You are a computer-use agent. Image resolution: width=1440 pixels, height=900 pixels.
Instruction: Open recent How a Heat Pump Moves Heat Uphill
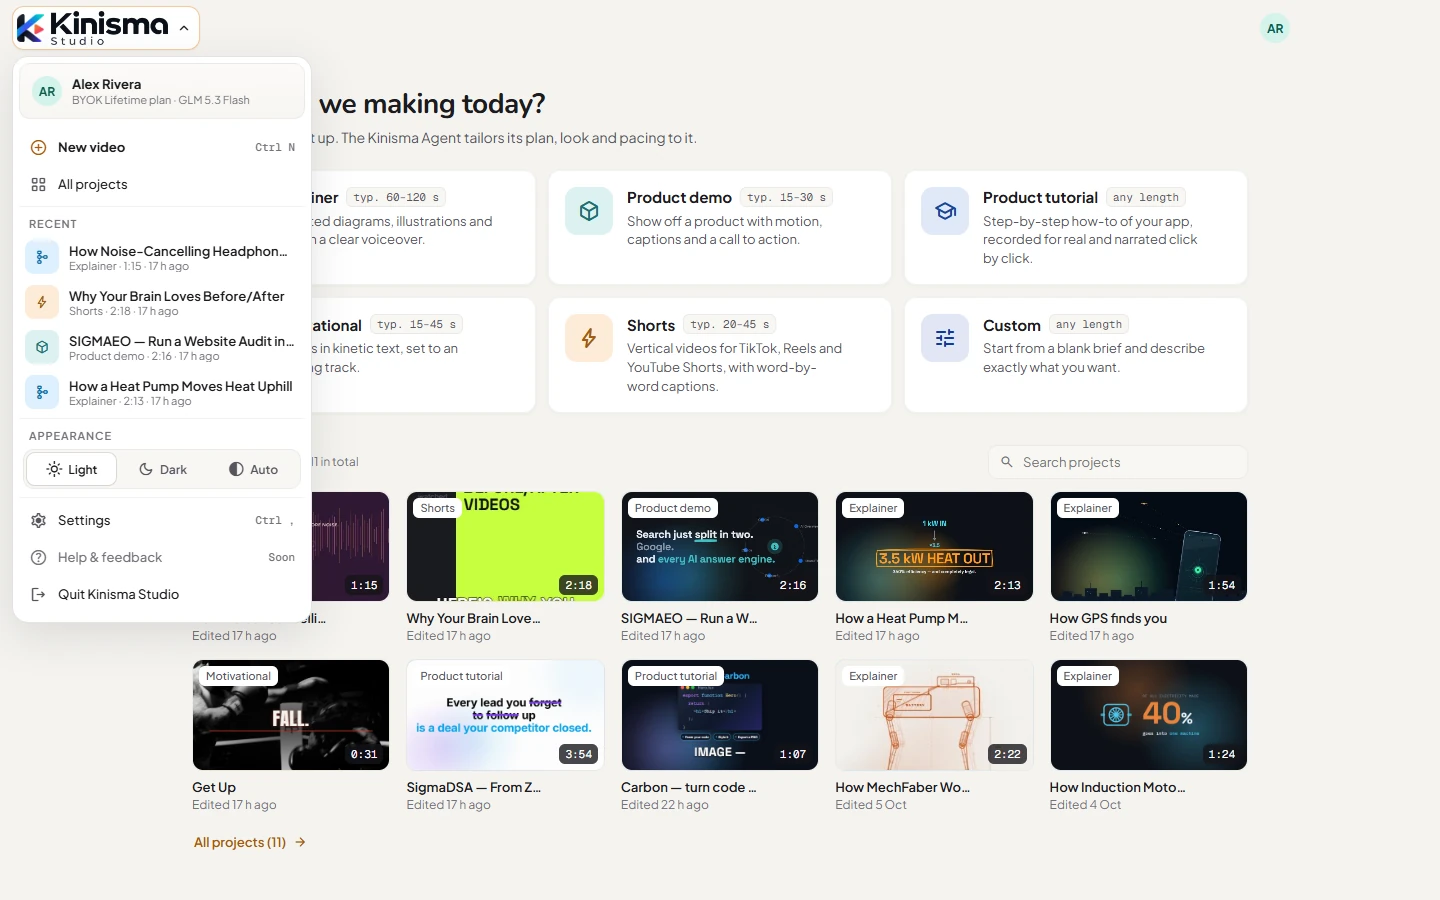coord(162,392)
